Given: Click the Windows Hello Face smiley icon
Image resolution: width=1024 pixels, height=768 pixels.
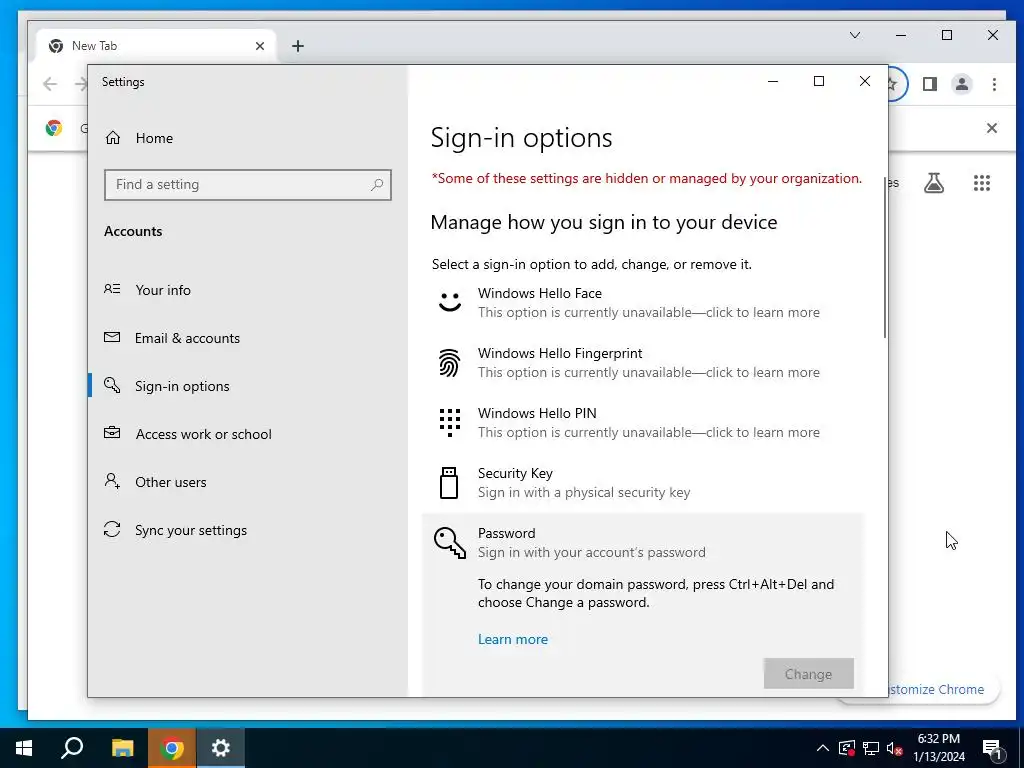Looking at the screenshot, I should point(449,302).
